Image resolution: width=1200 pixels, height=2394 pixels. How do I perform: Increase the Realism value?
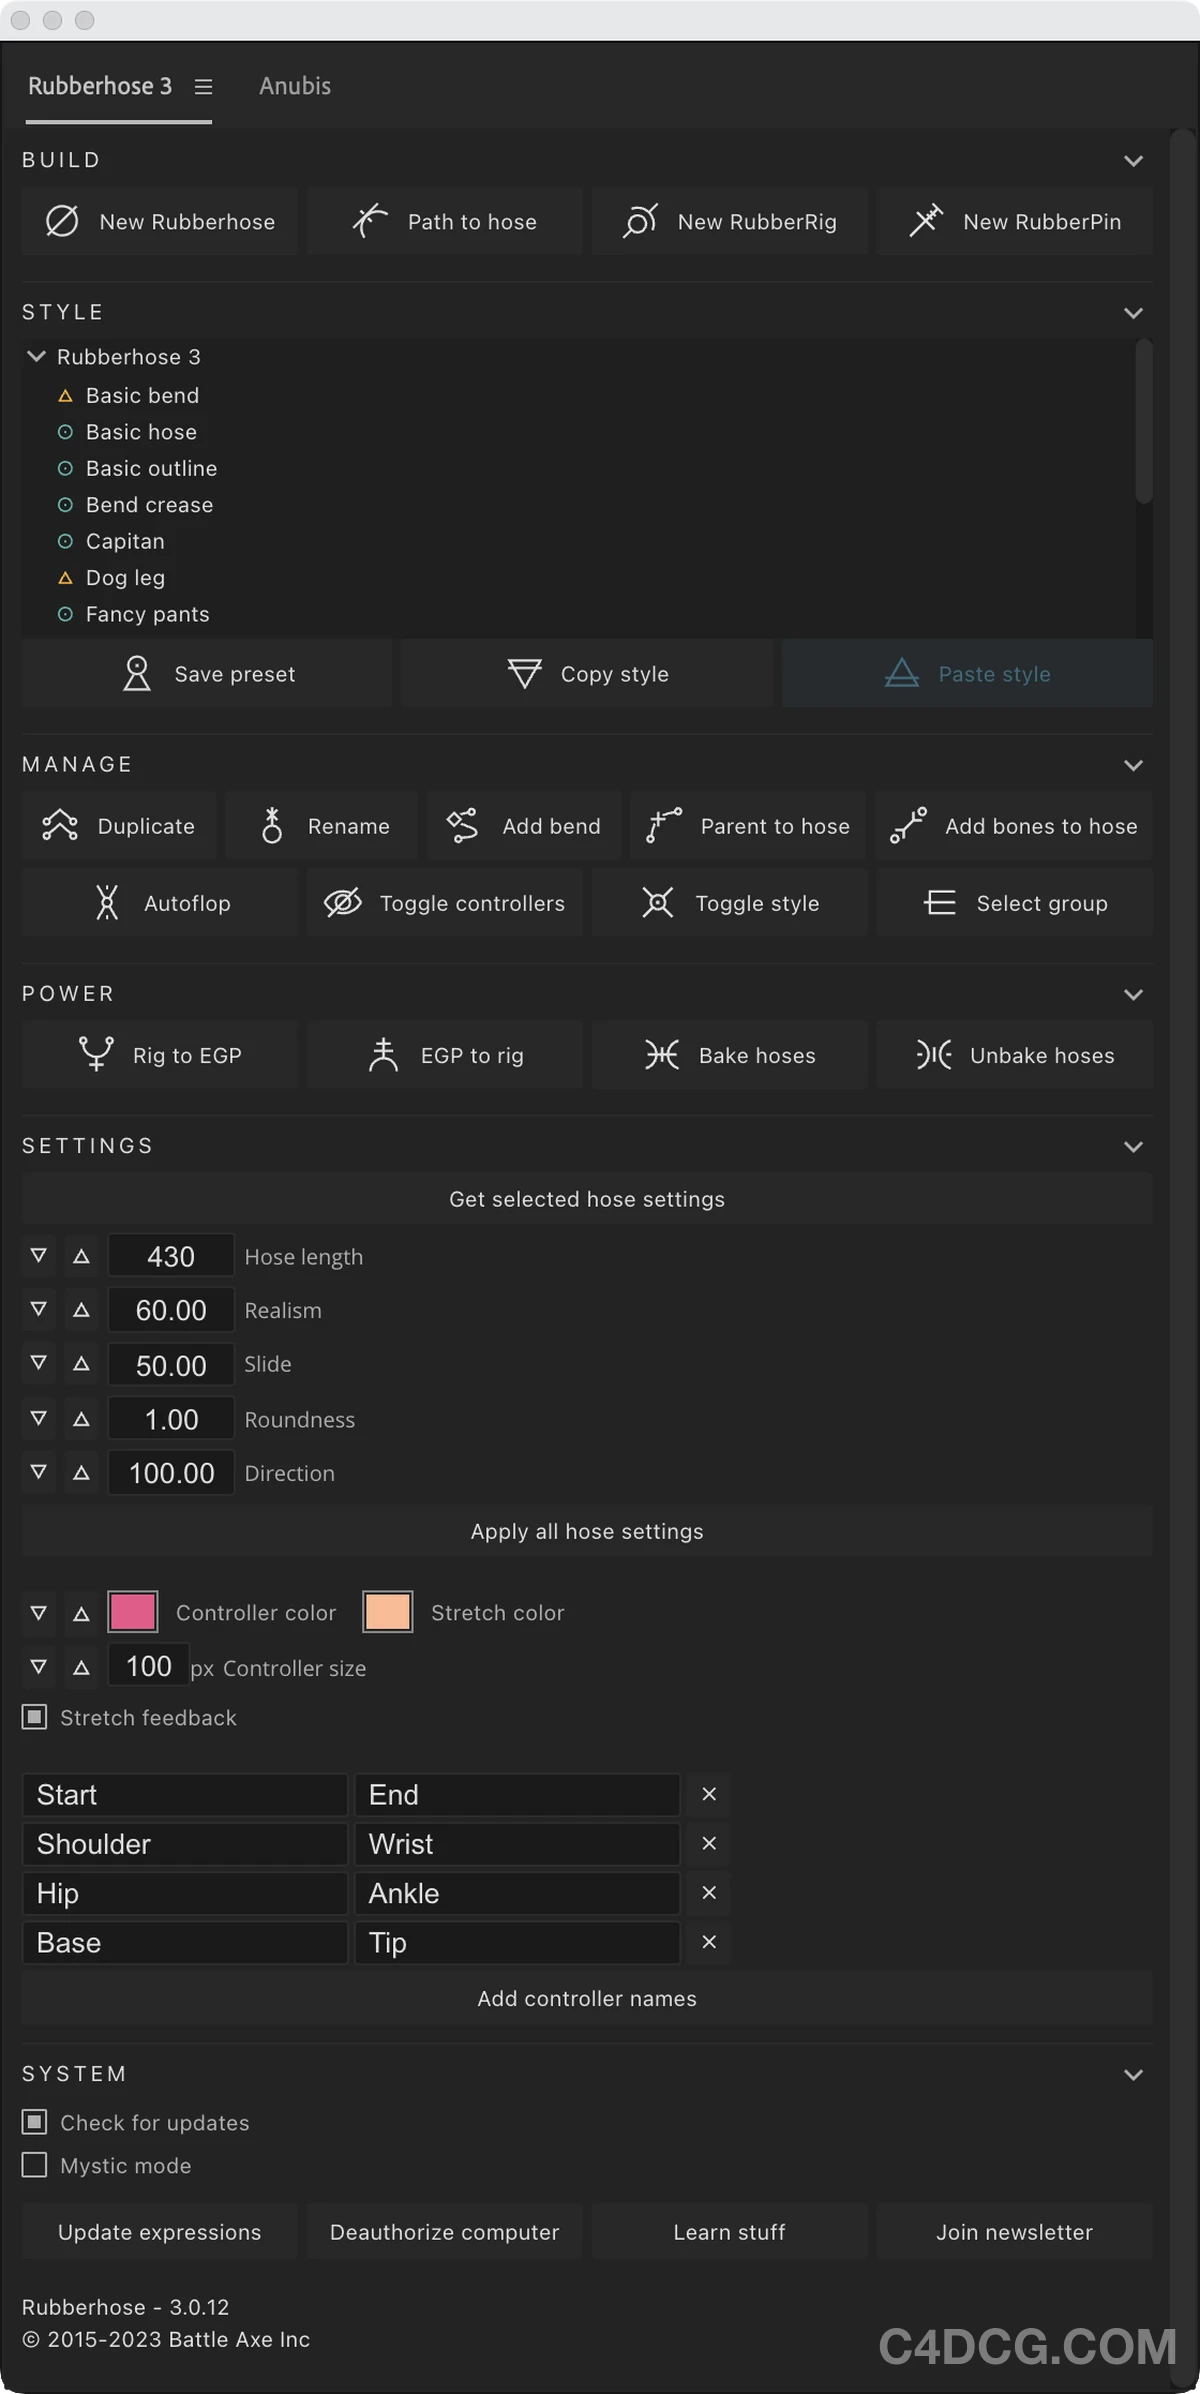click(82, 1309)
